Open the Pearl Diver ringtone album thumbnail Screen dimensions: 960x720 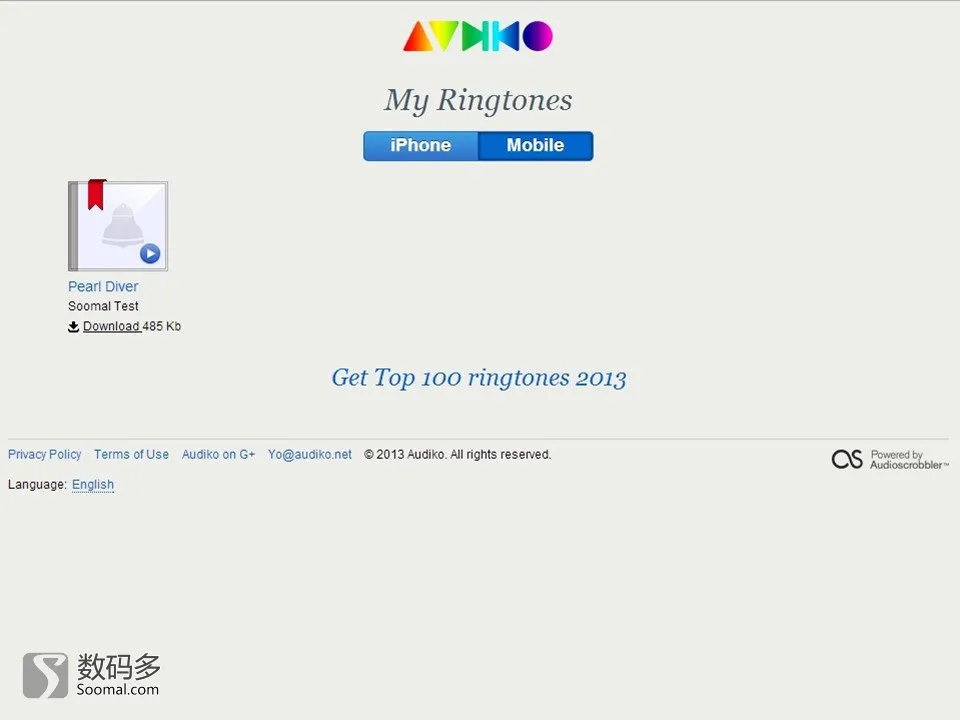coord(118,225)
